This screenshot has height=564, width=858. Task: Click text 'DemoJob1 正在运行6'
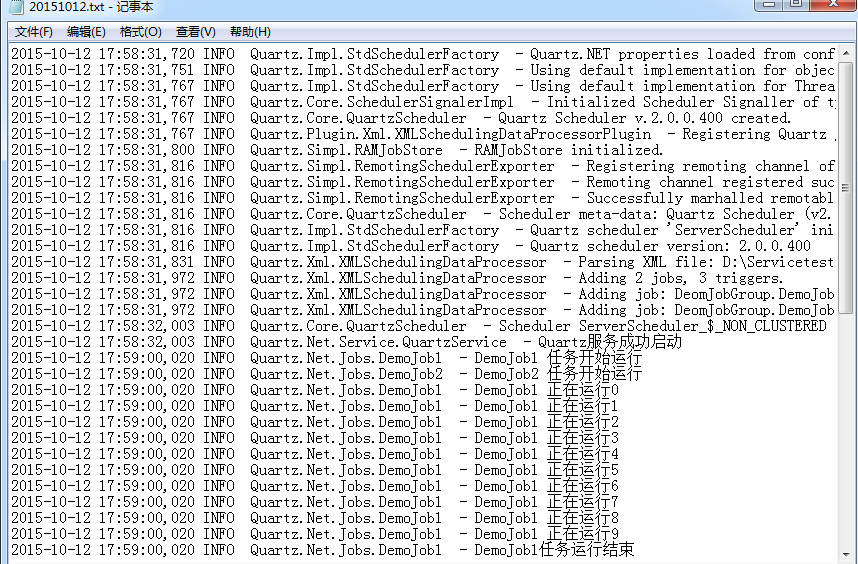click(547, 486)
